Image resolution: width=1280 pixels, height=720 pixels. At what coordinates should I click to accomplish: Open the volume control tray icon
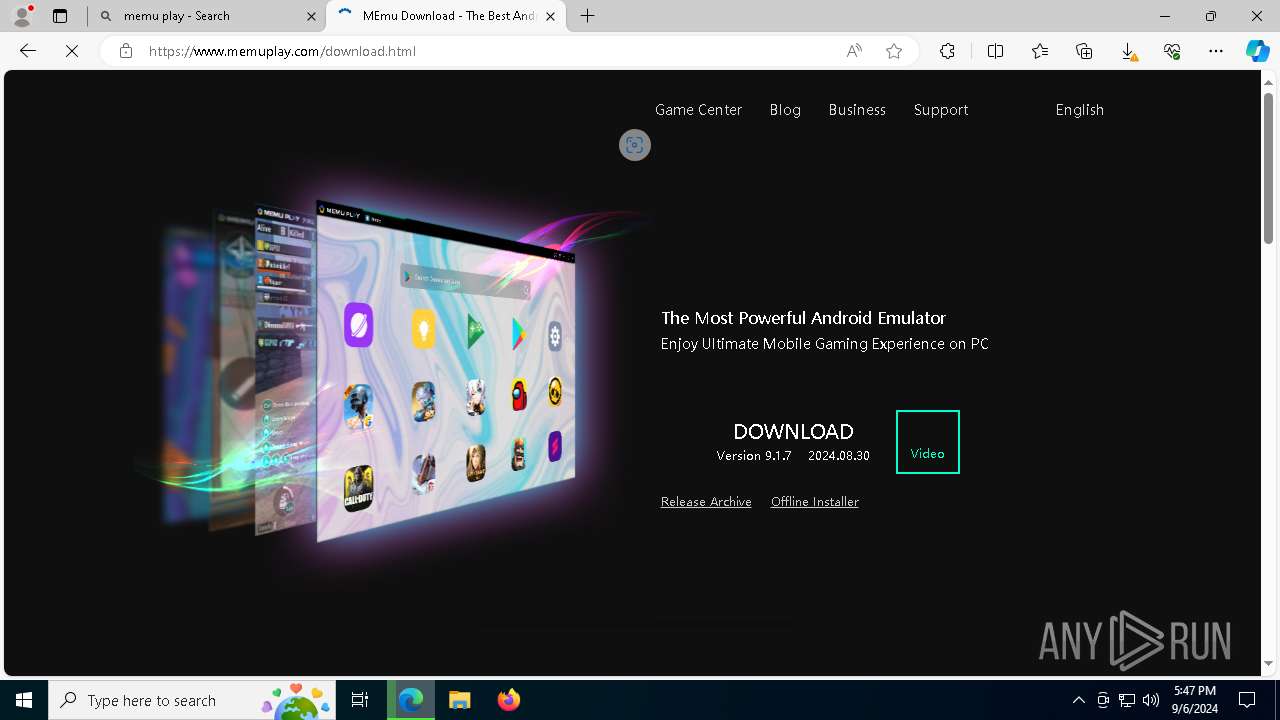1150,700
